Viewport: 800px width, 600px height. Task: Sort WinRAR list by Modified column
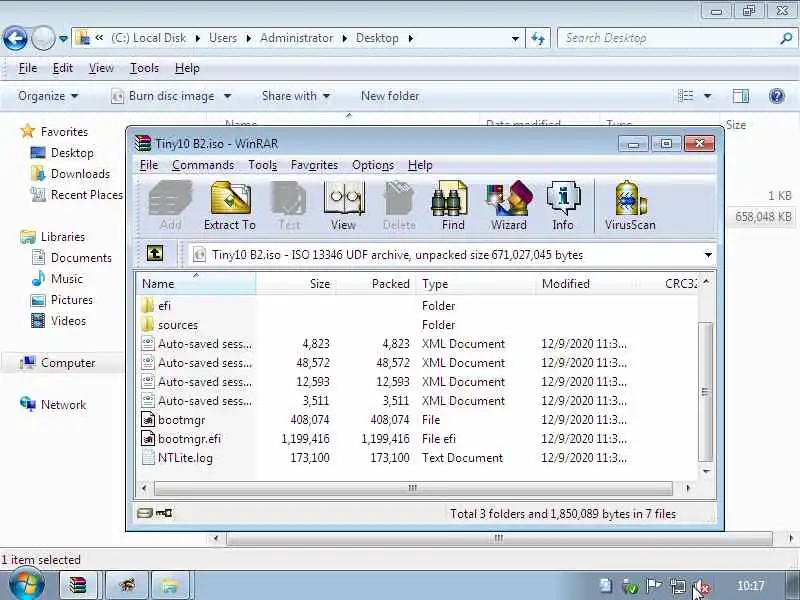tap(585, 283)
